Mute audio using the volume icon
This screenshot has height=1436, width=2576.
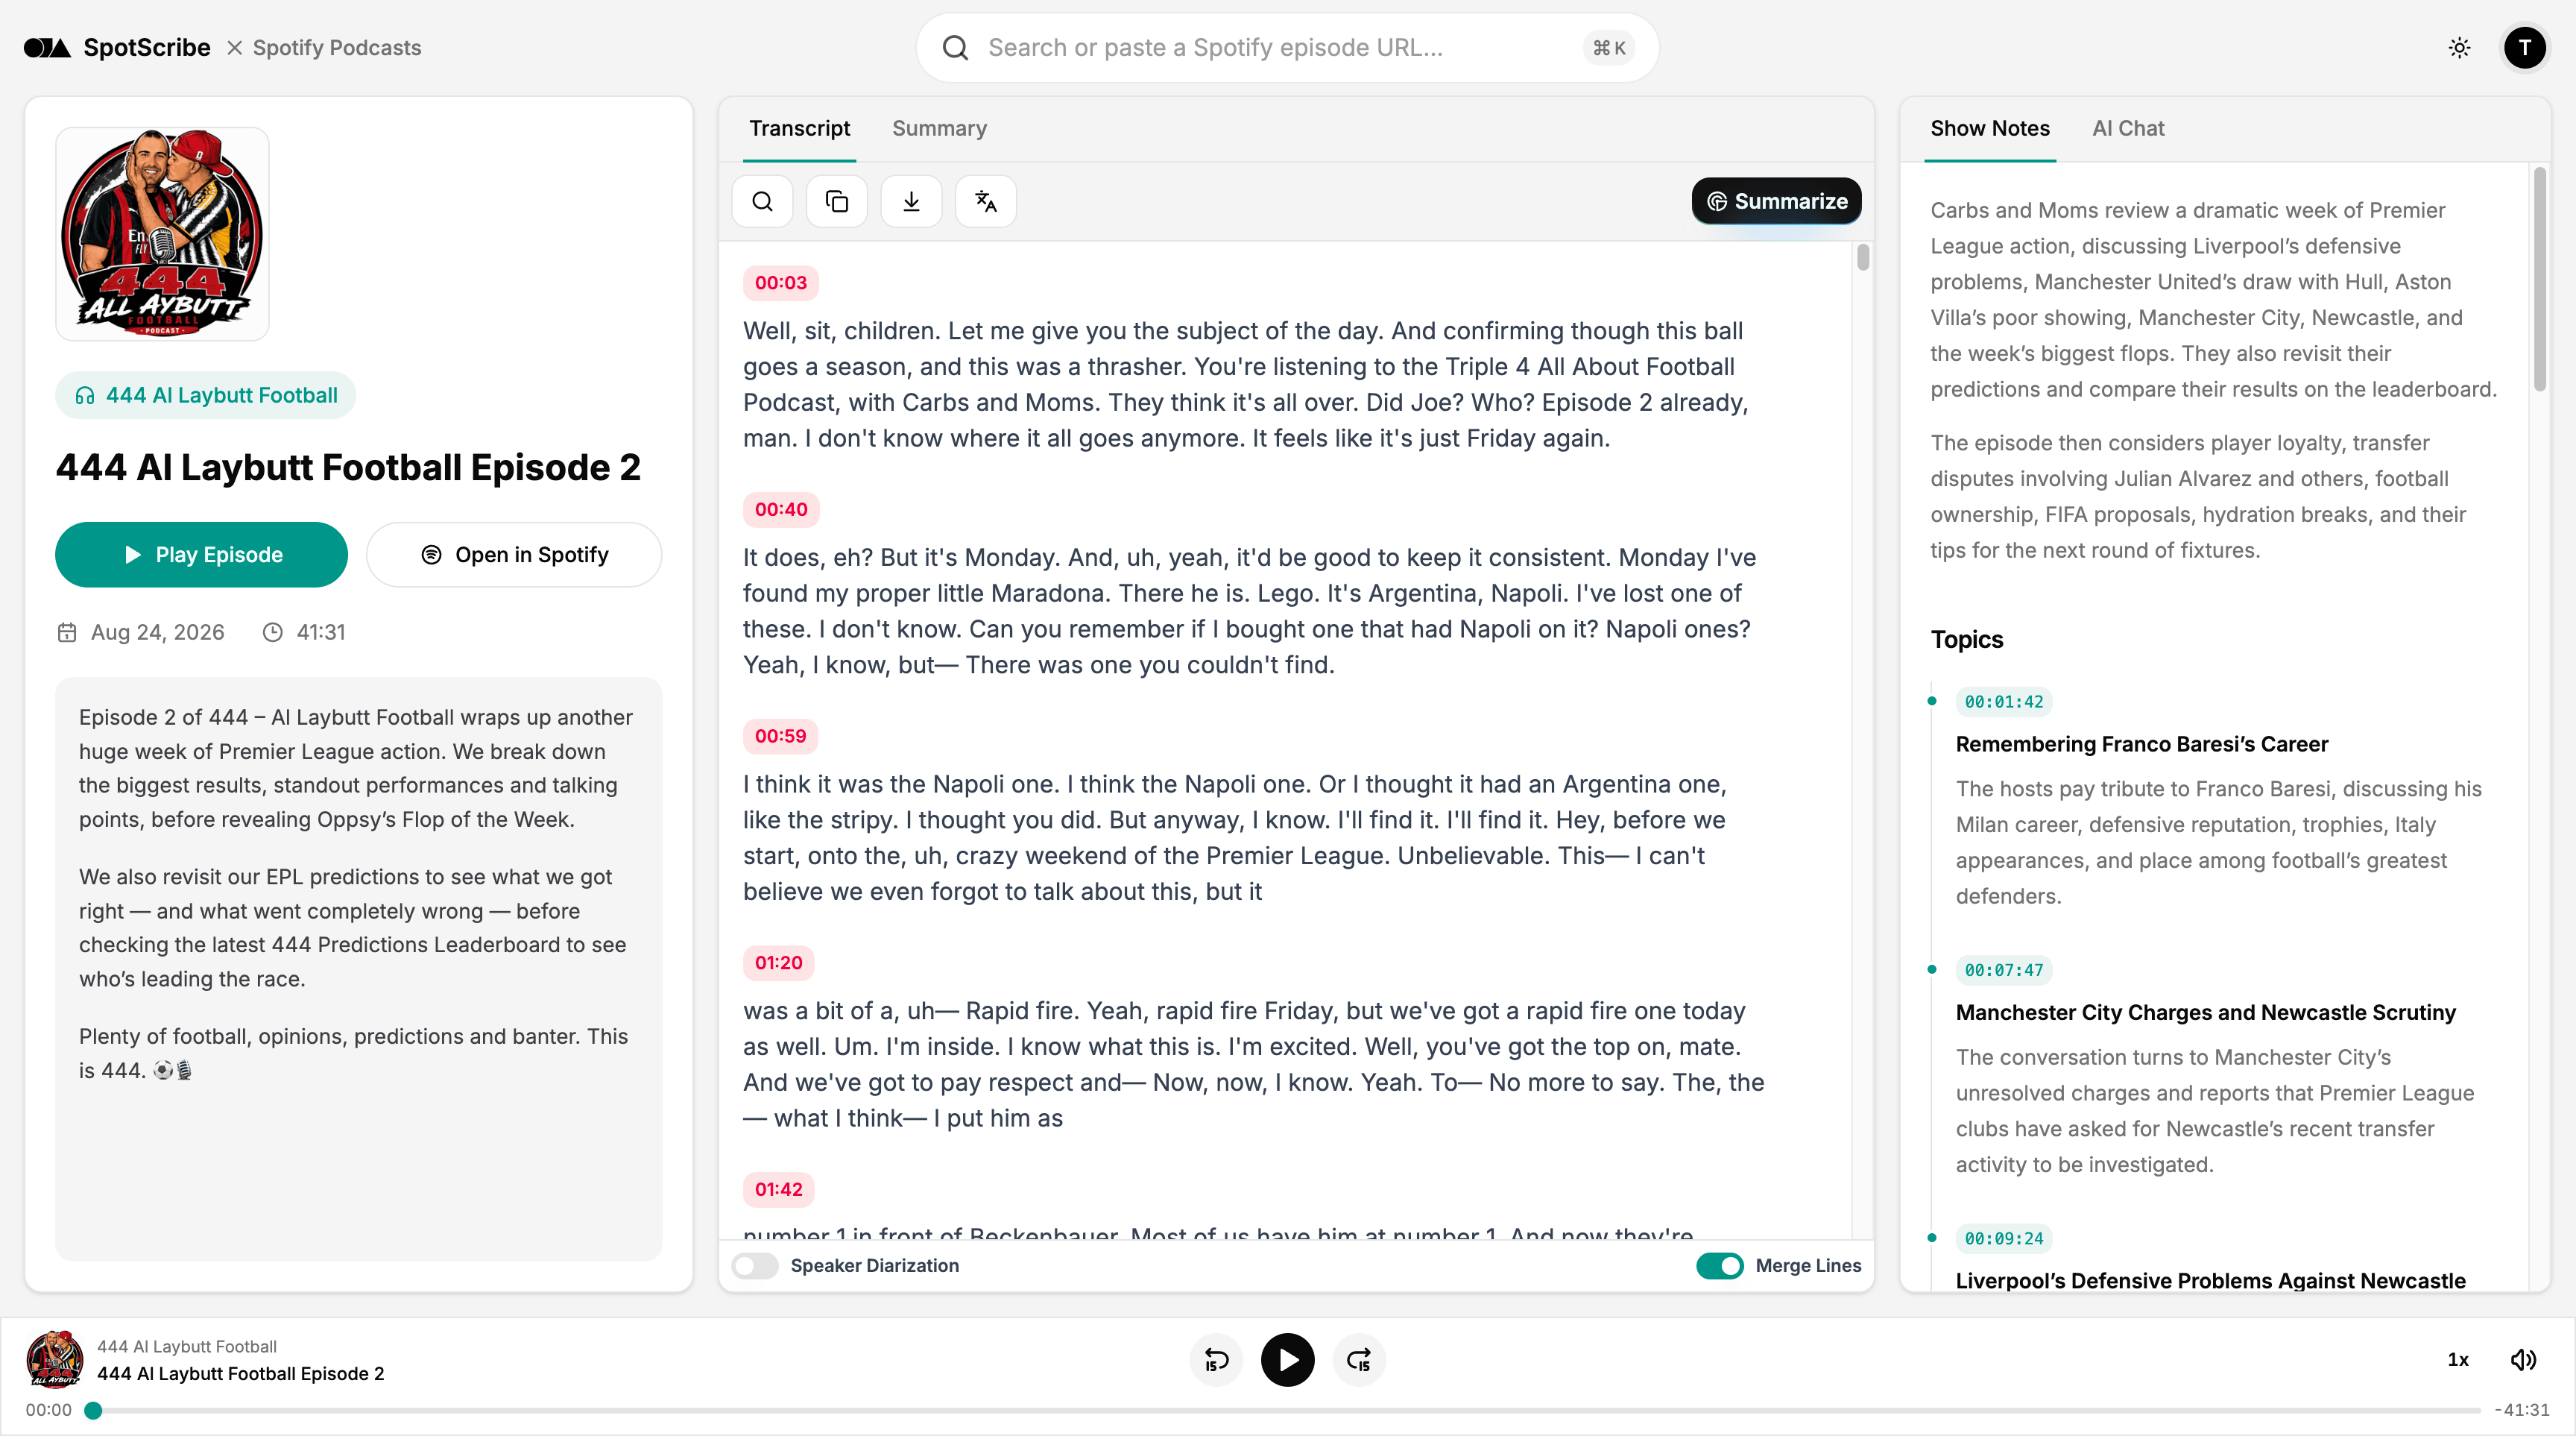pos(2523,1360)
